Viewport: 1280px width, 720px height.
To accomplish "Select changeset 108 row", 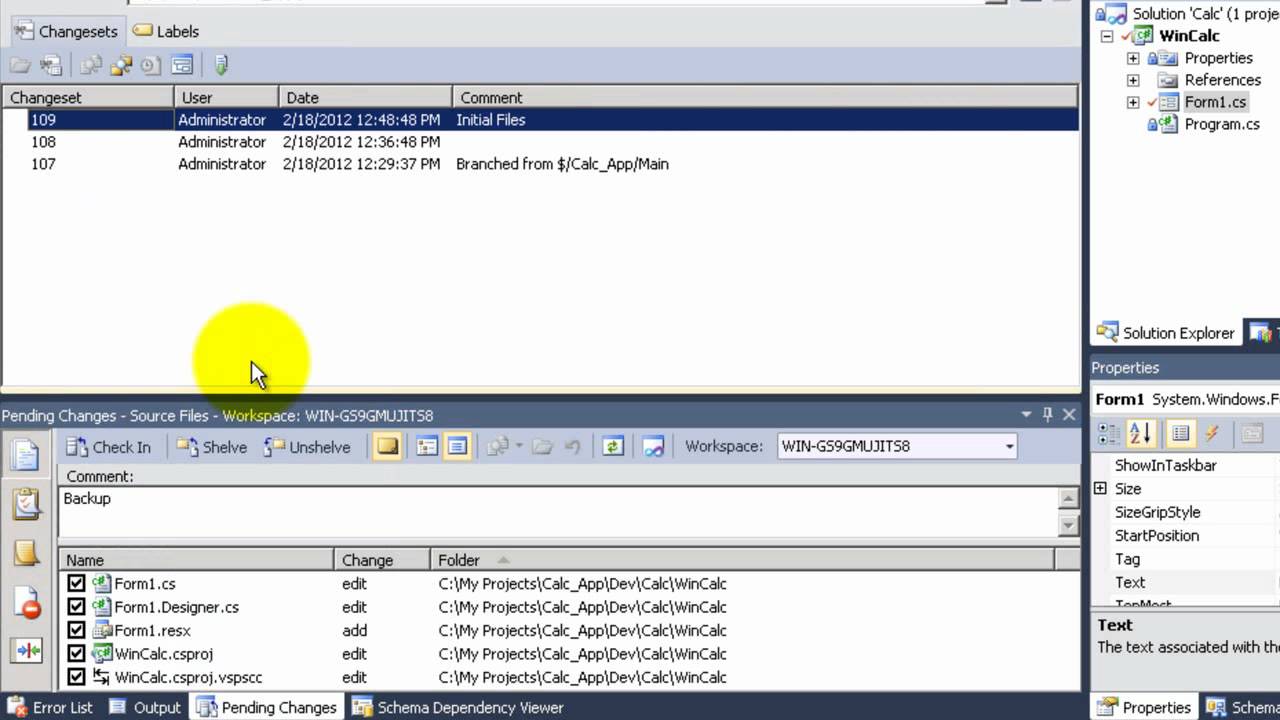I will click(540, 142).
